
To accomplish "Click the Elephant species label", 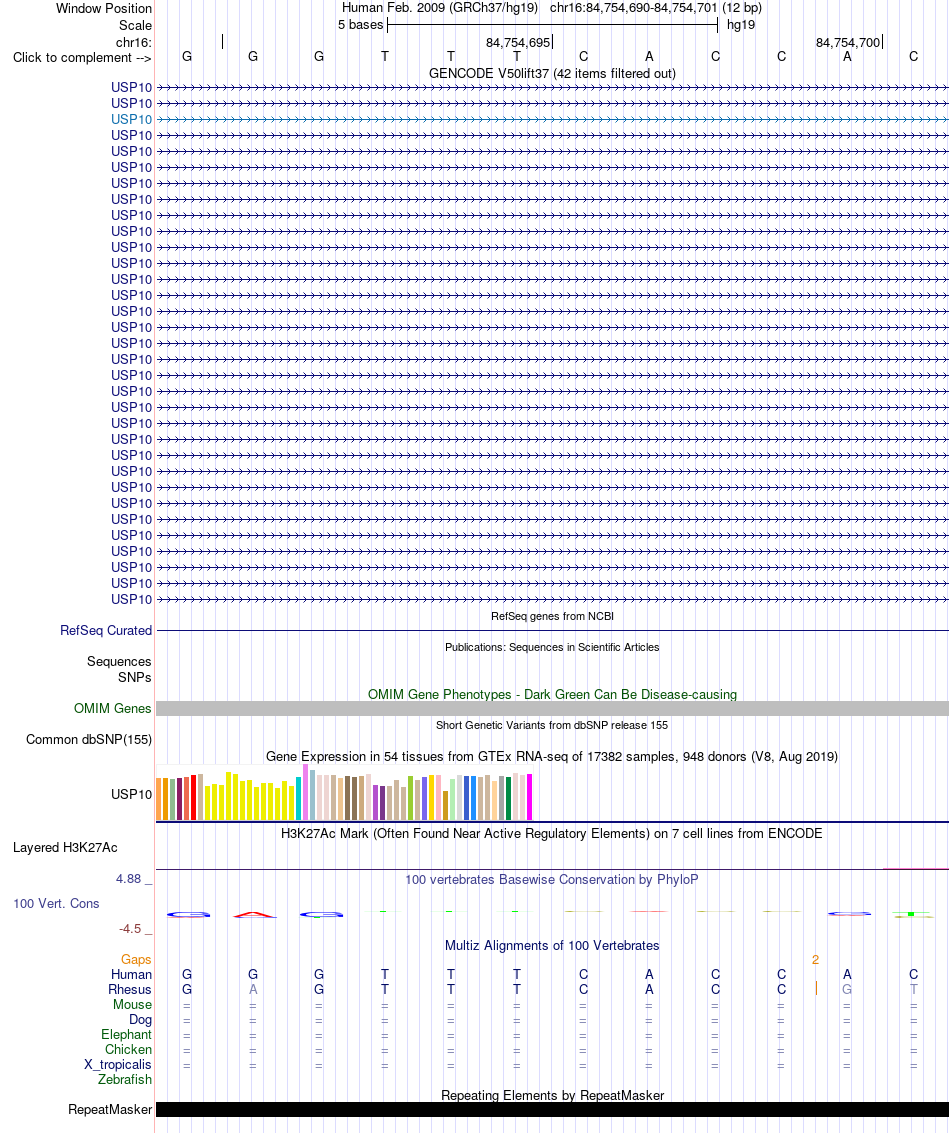I will tap(126, 1034).
